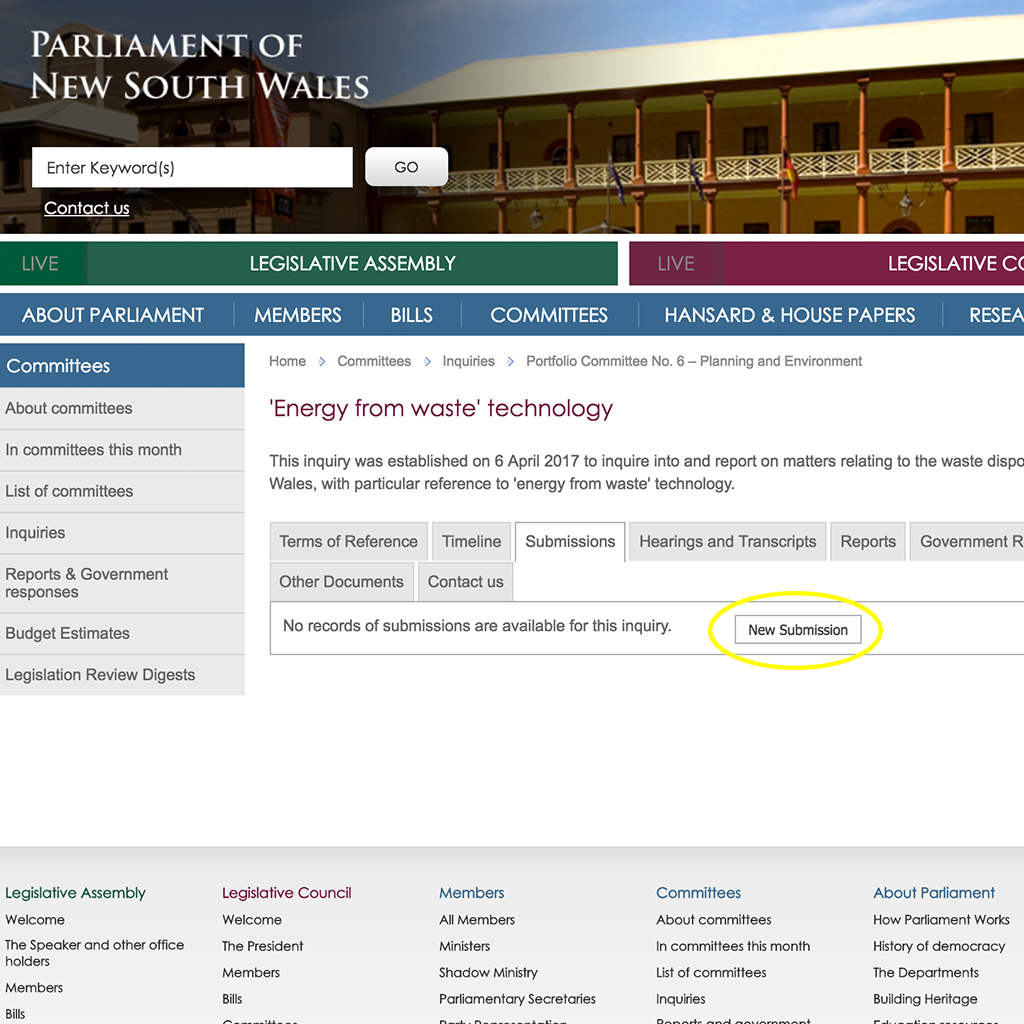
Task: Select the Submissions tab
Action: click(x=570, y=541)
